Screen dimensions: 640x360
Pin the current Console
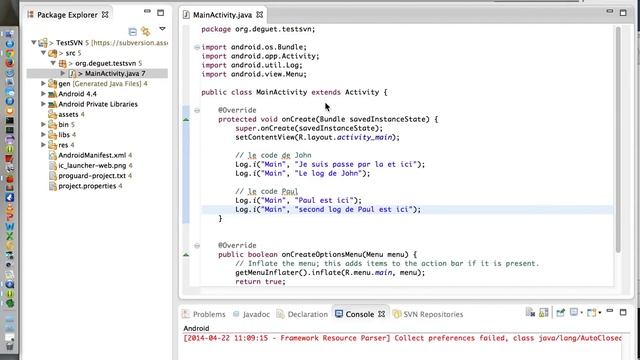[x=560, y=313]
